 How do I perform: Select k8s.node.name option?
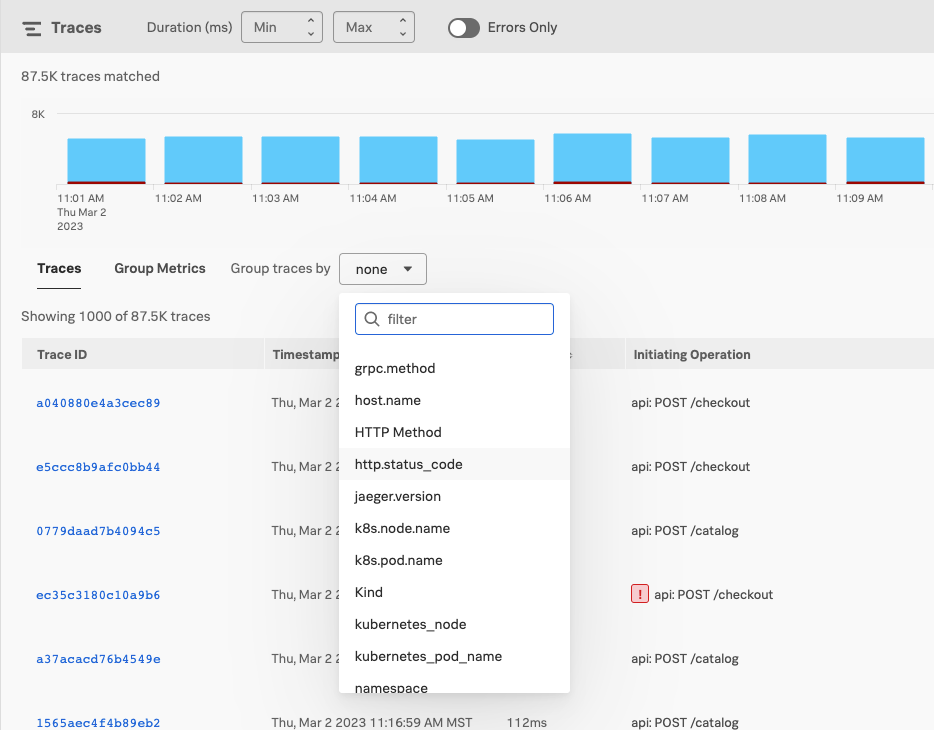pyautogui.click(x=454, y=528)
